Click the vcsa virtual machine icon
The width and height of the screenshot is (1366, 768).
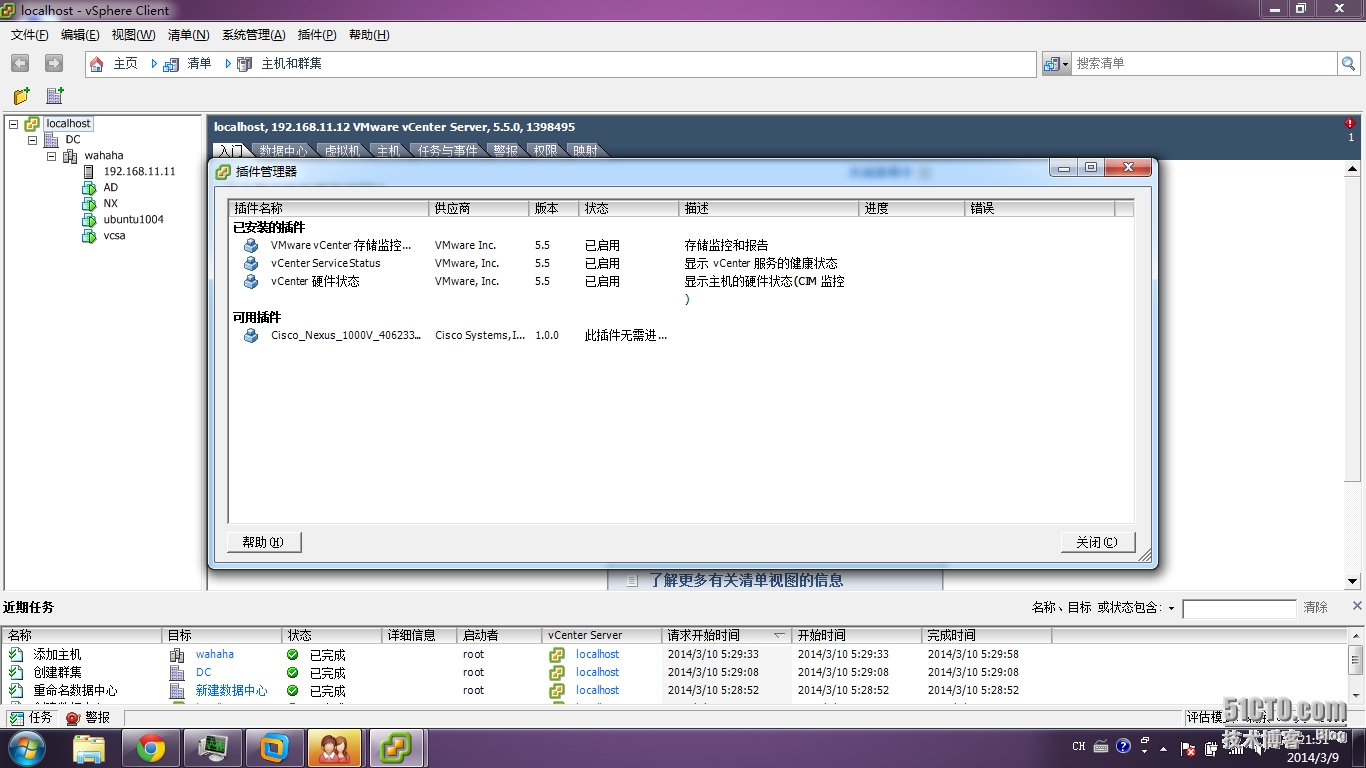tap(89, 236)
